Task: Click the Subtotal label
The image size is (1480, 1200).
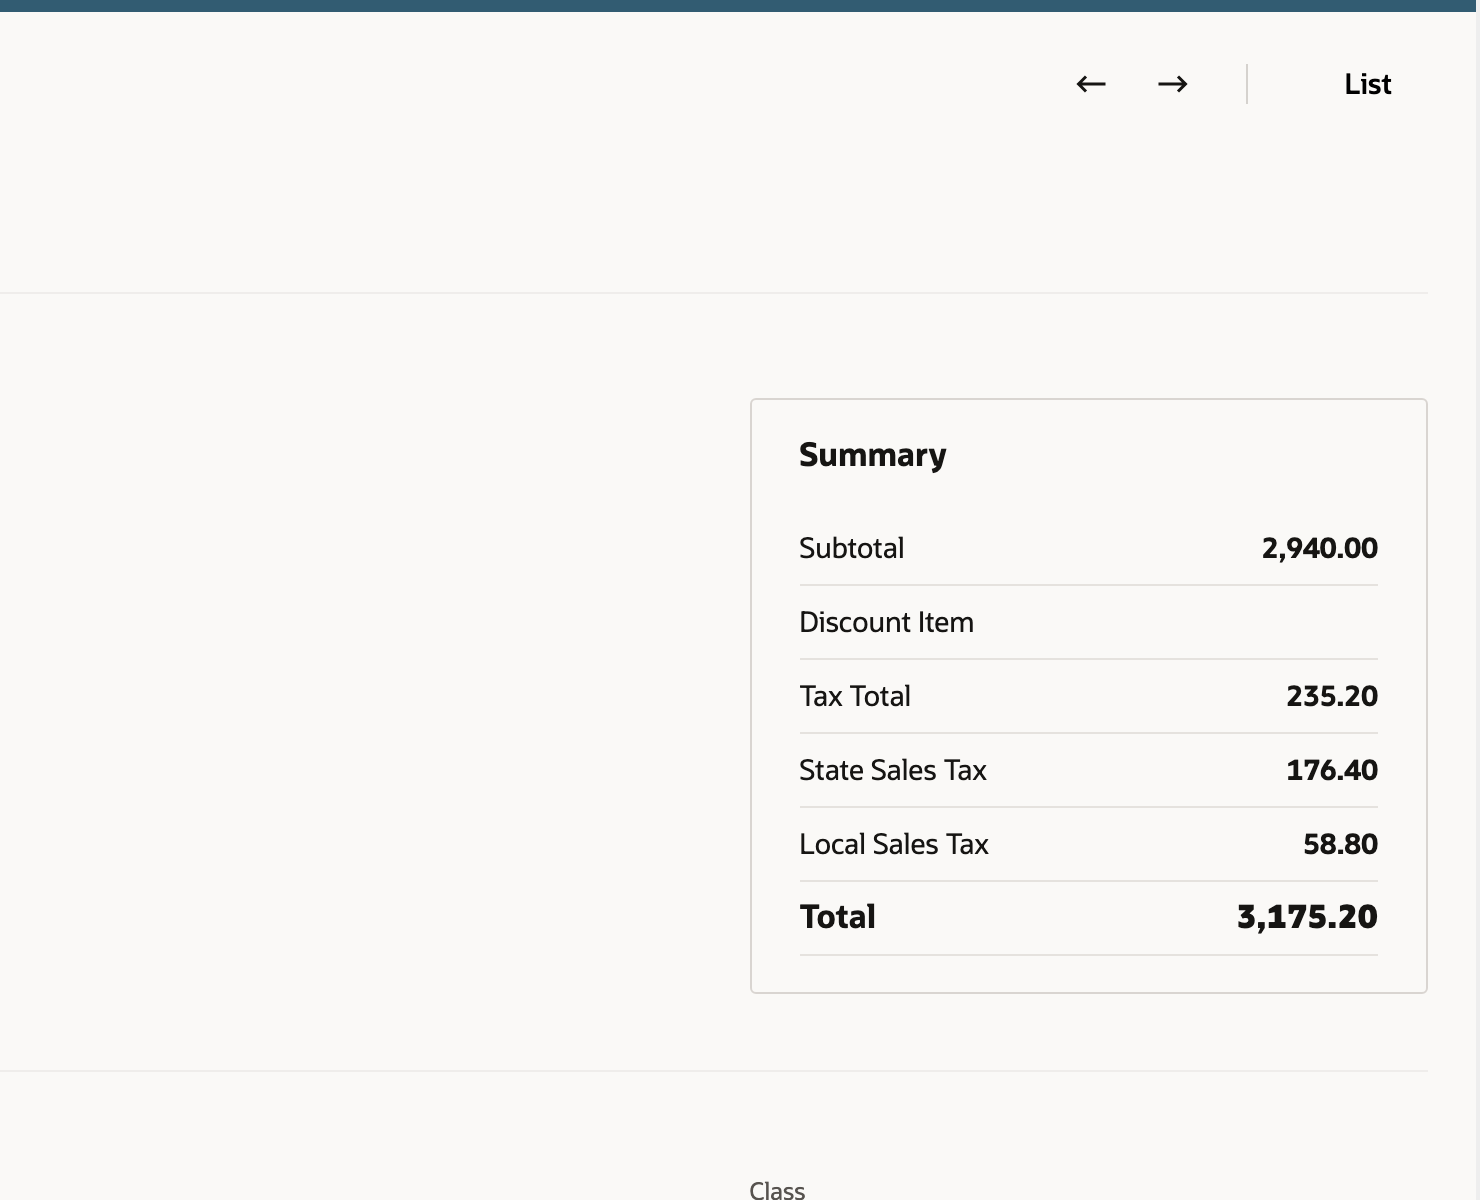Action: 852,548
